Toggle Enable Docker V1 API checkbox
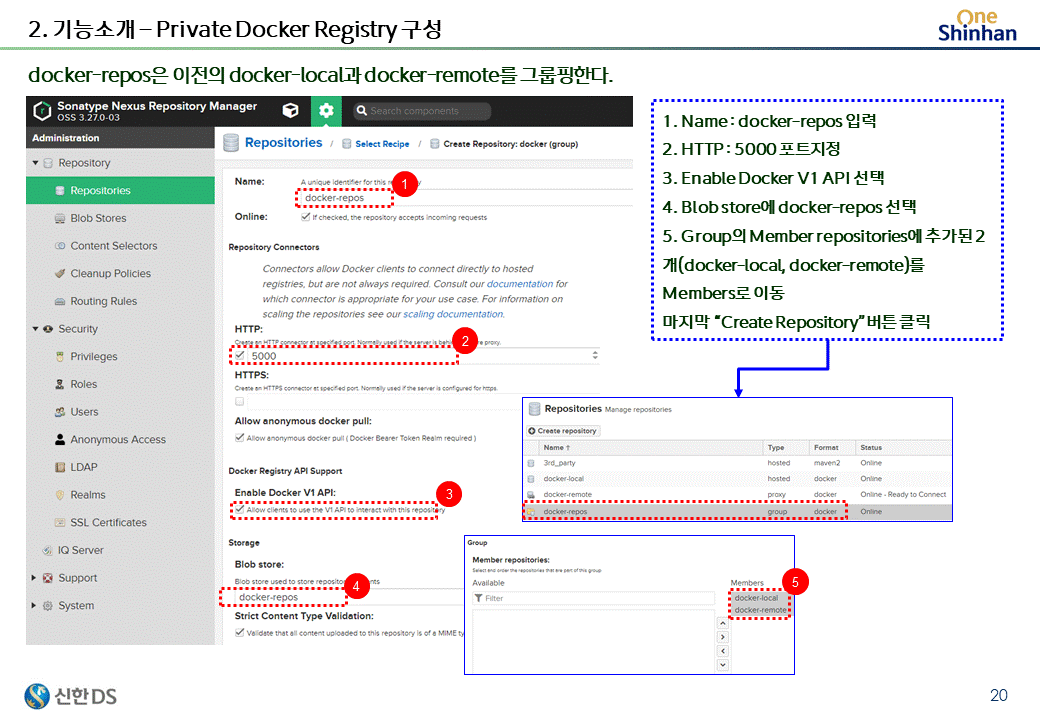Screen dimensions: 1040x720 pos(239,510)
